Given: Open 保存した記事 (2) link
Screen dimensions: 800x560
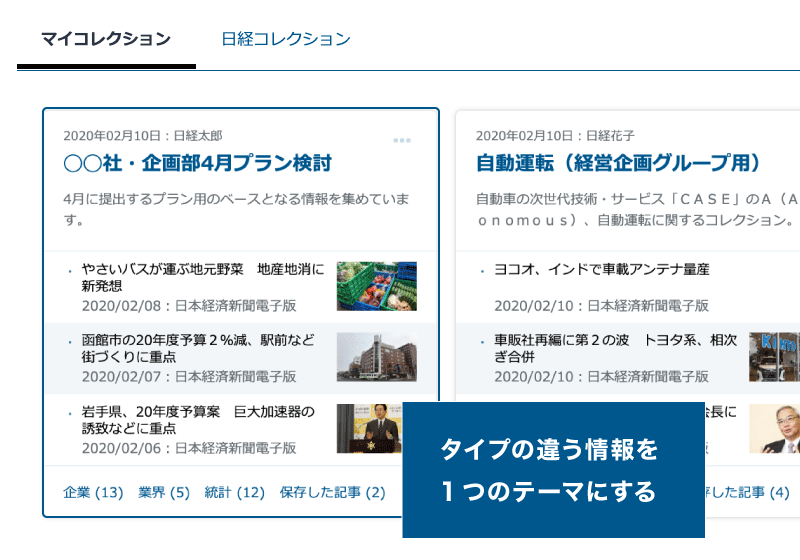Looking at the screenshot, I should point(332,493).
